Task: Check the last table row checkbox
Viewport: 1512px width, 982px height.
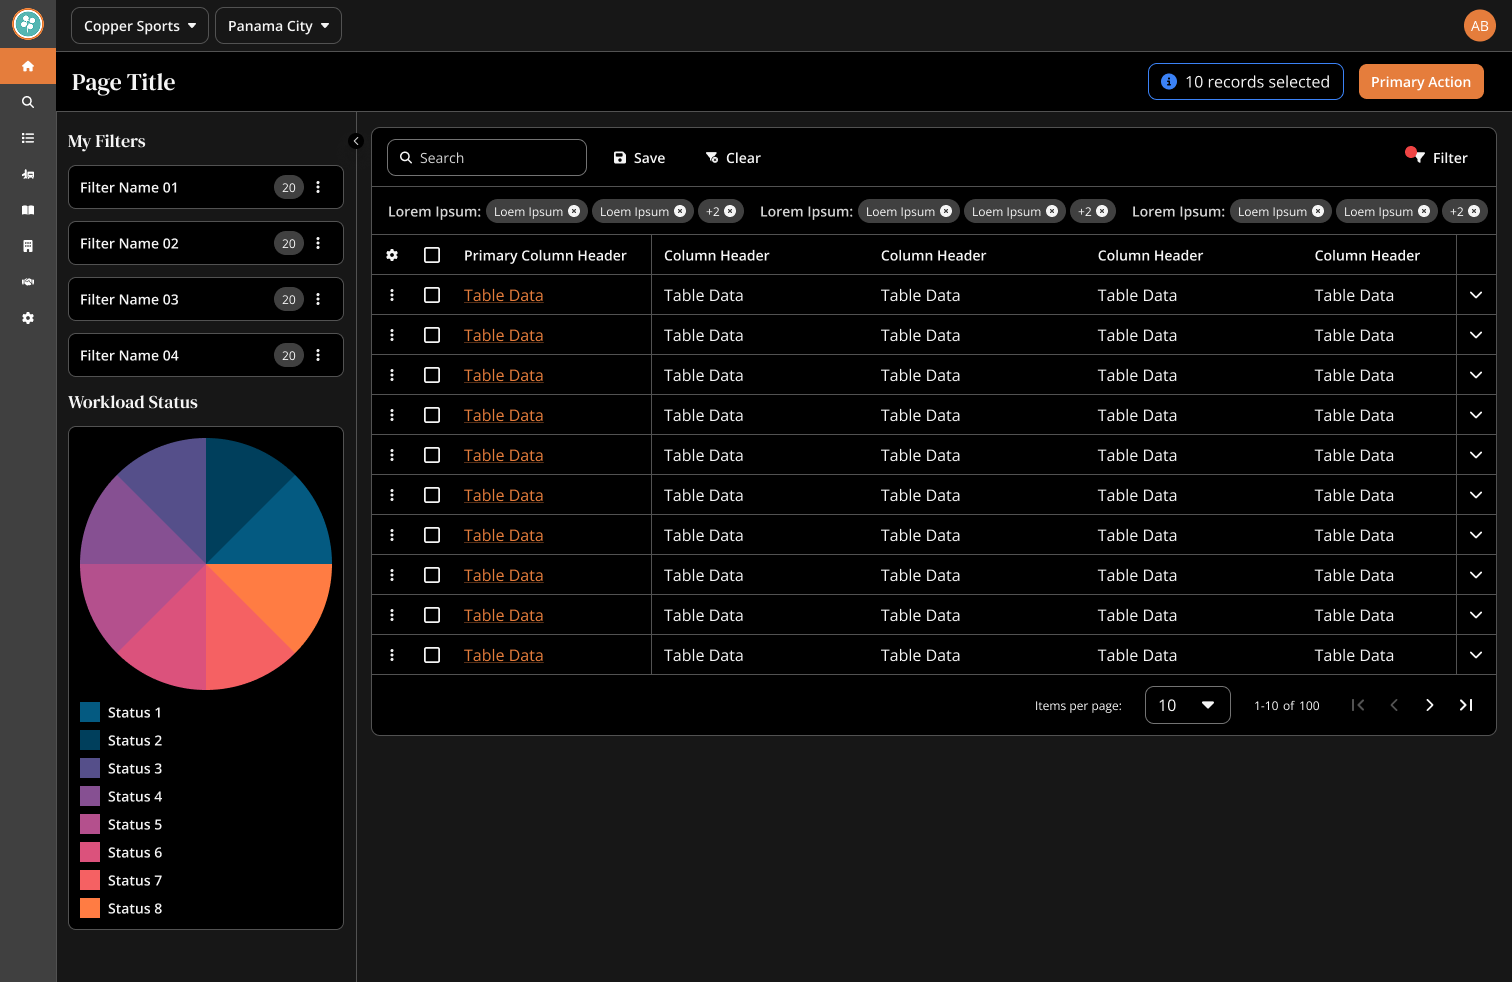Action: [x=432, y=656]
